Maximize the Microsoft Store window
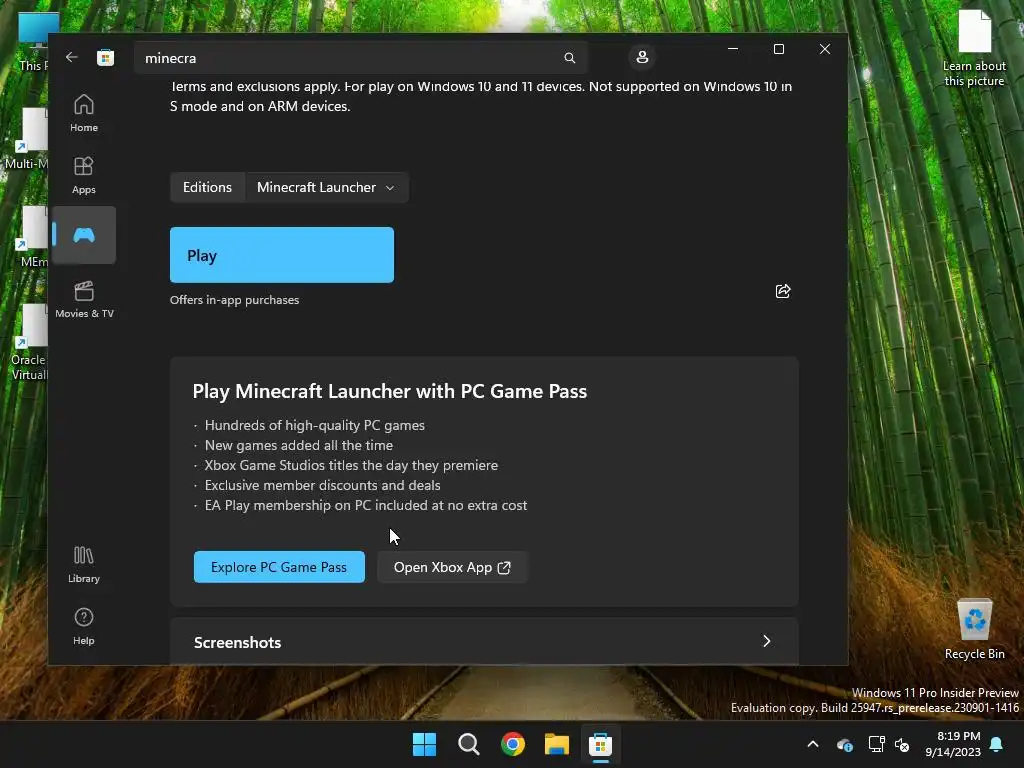 778,49
